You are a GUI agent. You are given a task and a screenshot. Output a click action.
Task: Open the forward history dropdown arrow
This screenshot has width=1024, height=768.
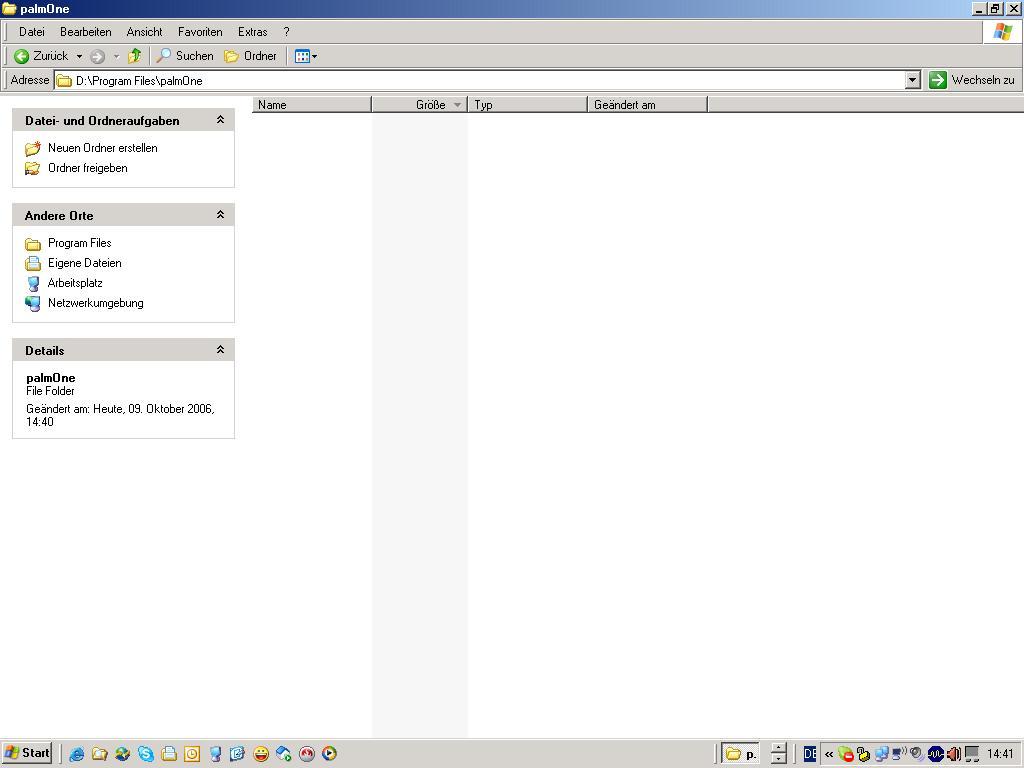tap(116, 57)
